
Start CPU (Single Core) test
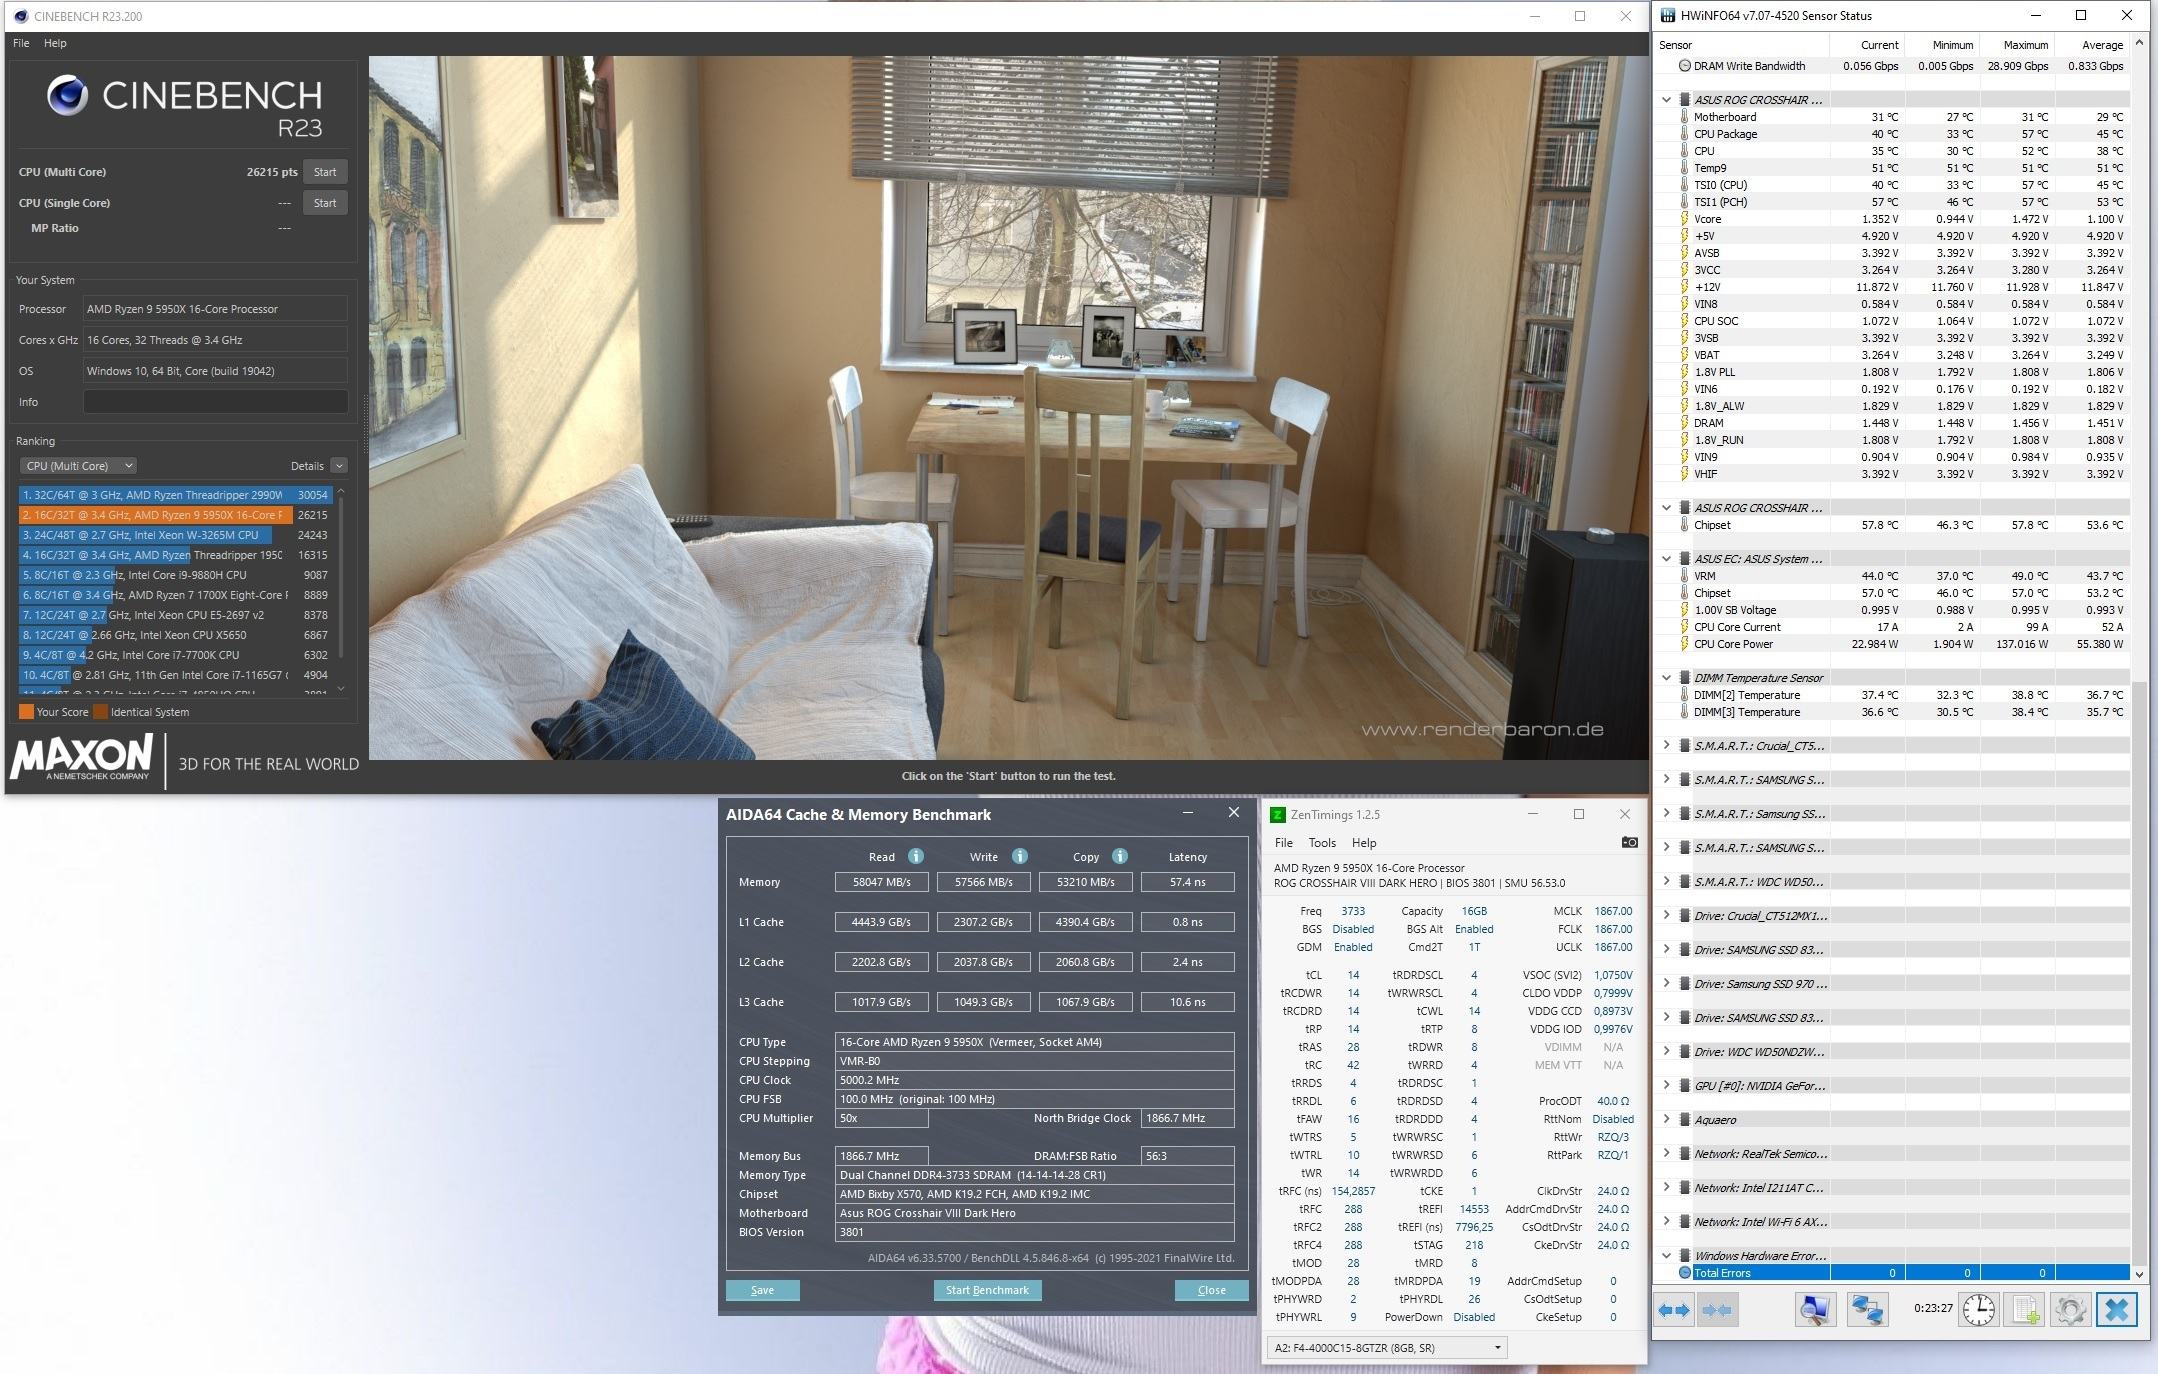click(325, 203)
